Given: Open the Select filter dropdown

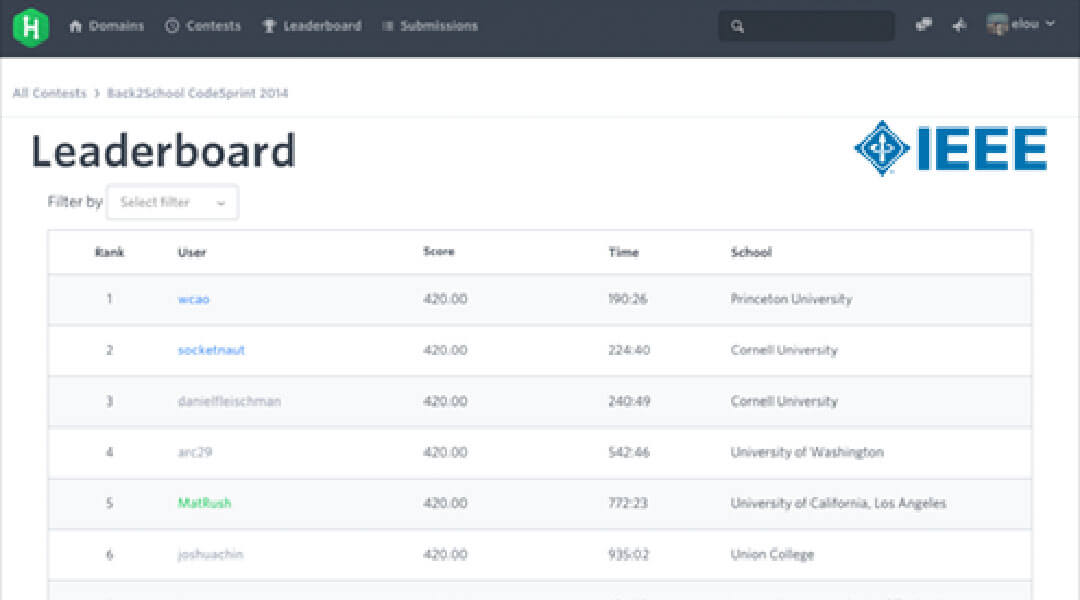Looking at the screenshot, I should pos(173,203).
